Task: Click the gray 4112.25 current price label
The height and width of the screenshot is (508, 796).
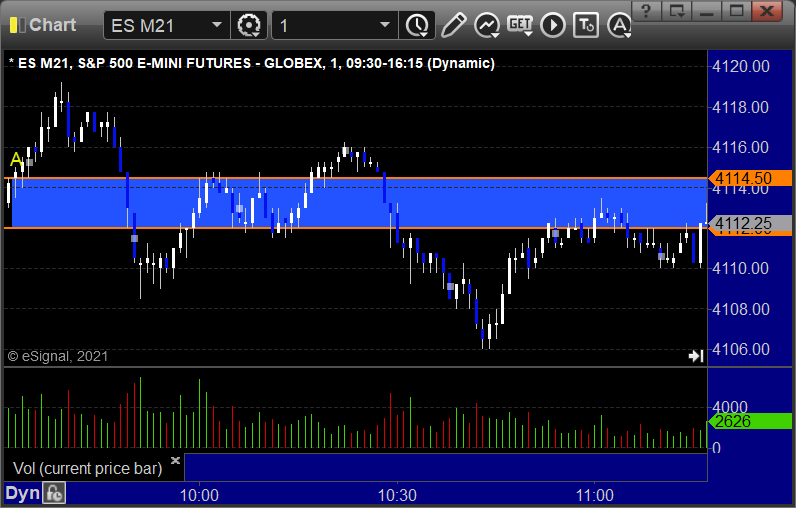Action: (x=750, y=223)
